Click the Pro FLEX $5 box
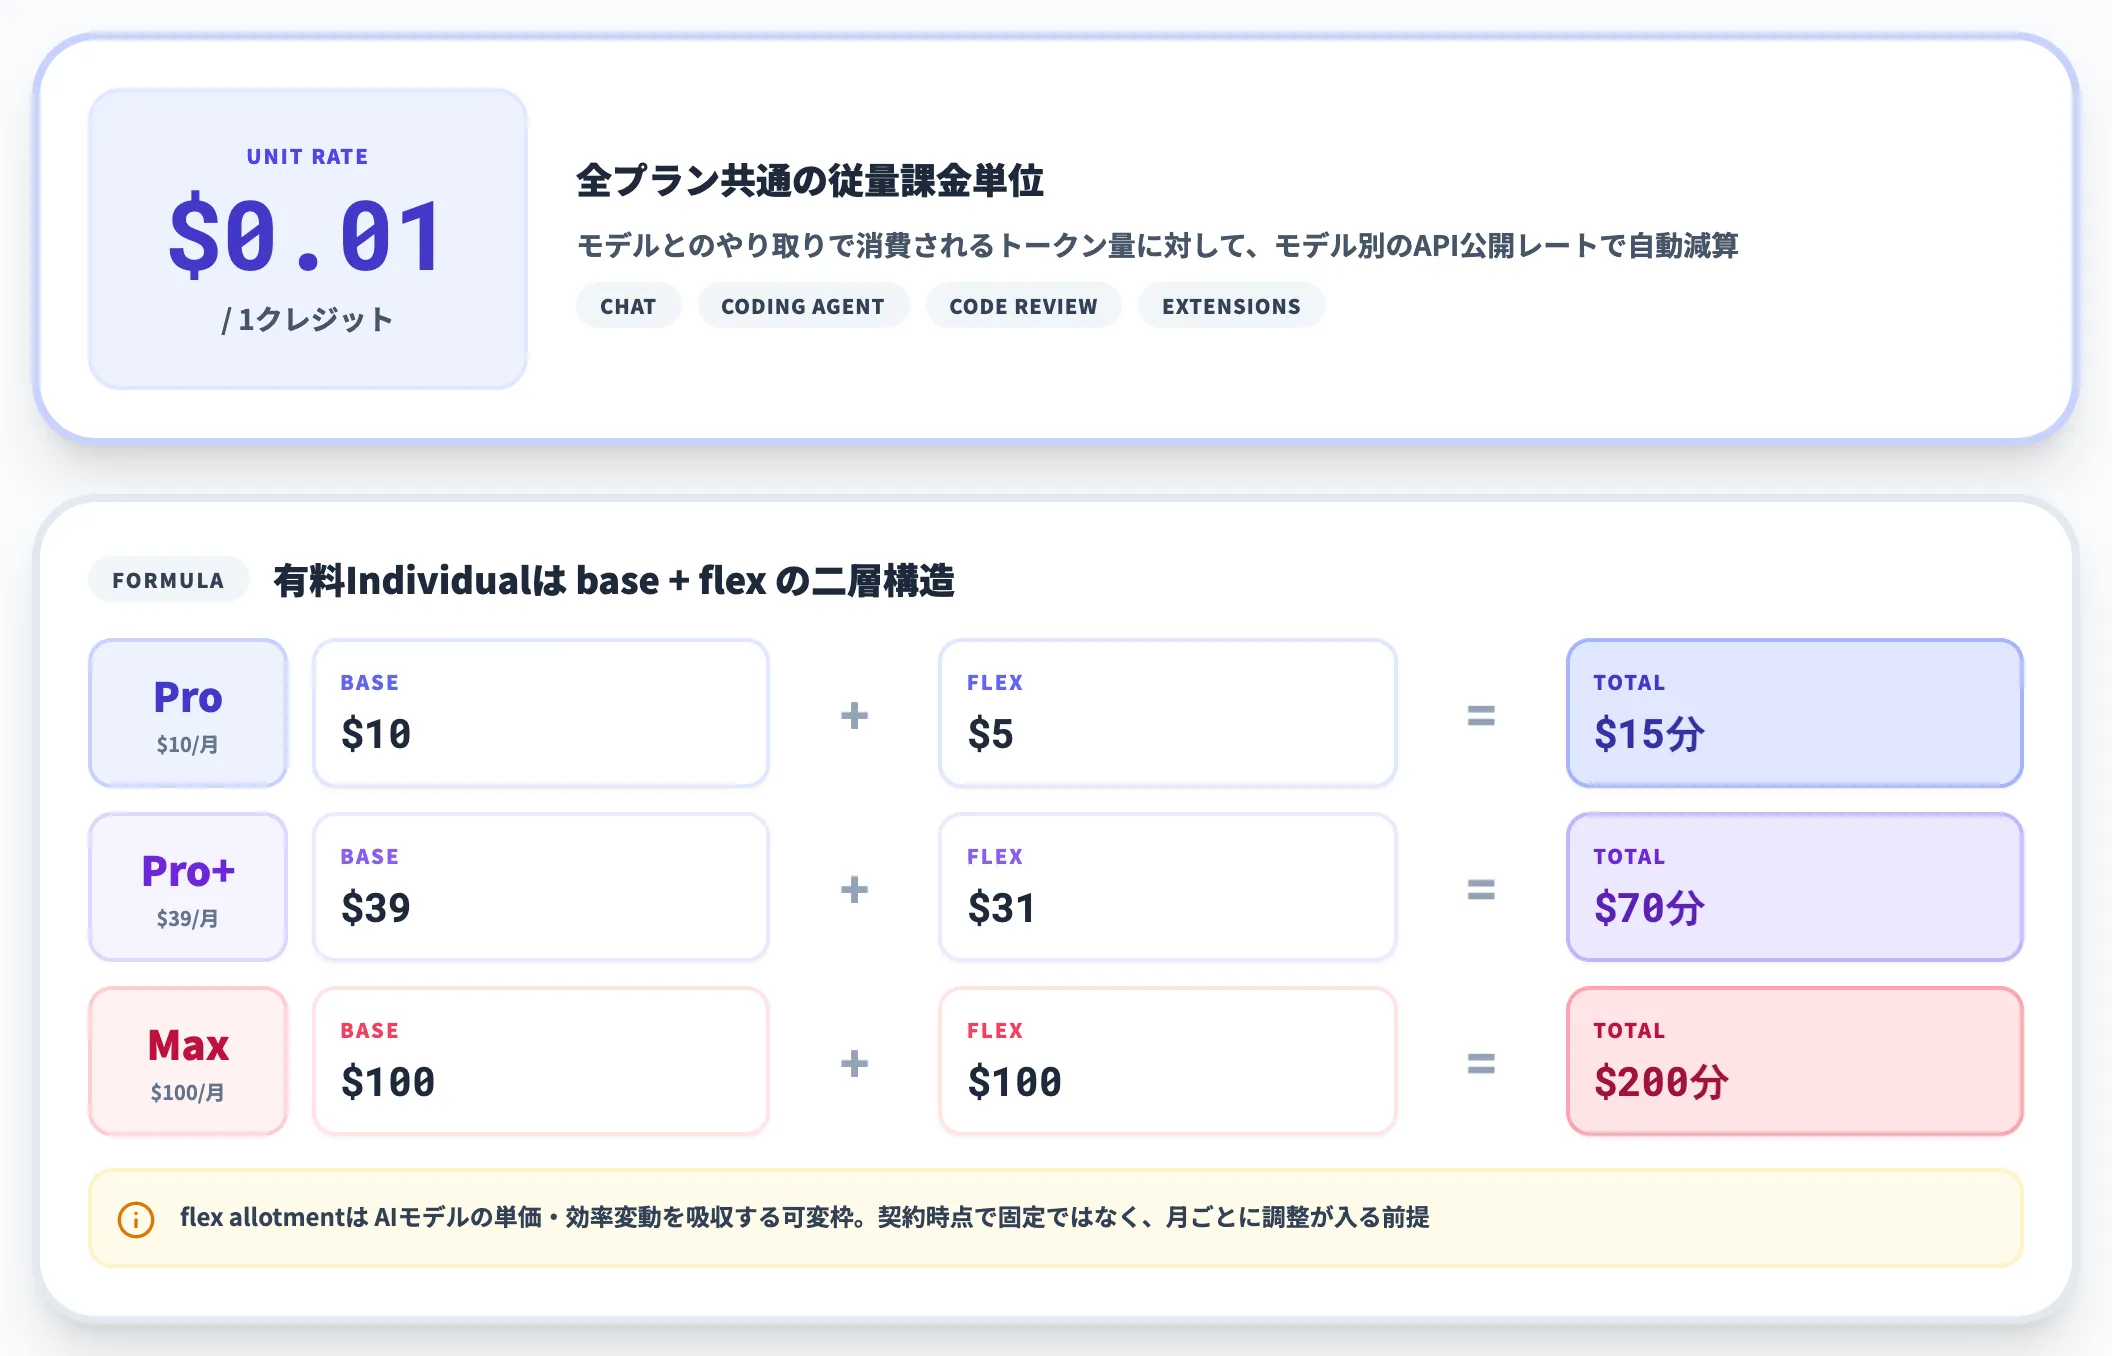 (1168, 714)
